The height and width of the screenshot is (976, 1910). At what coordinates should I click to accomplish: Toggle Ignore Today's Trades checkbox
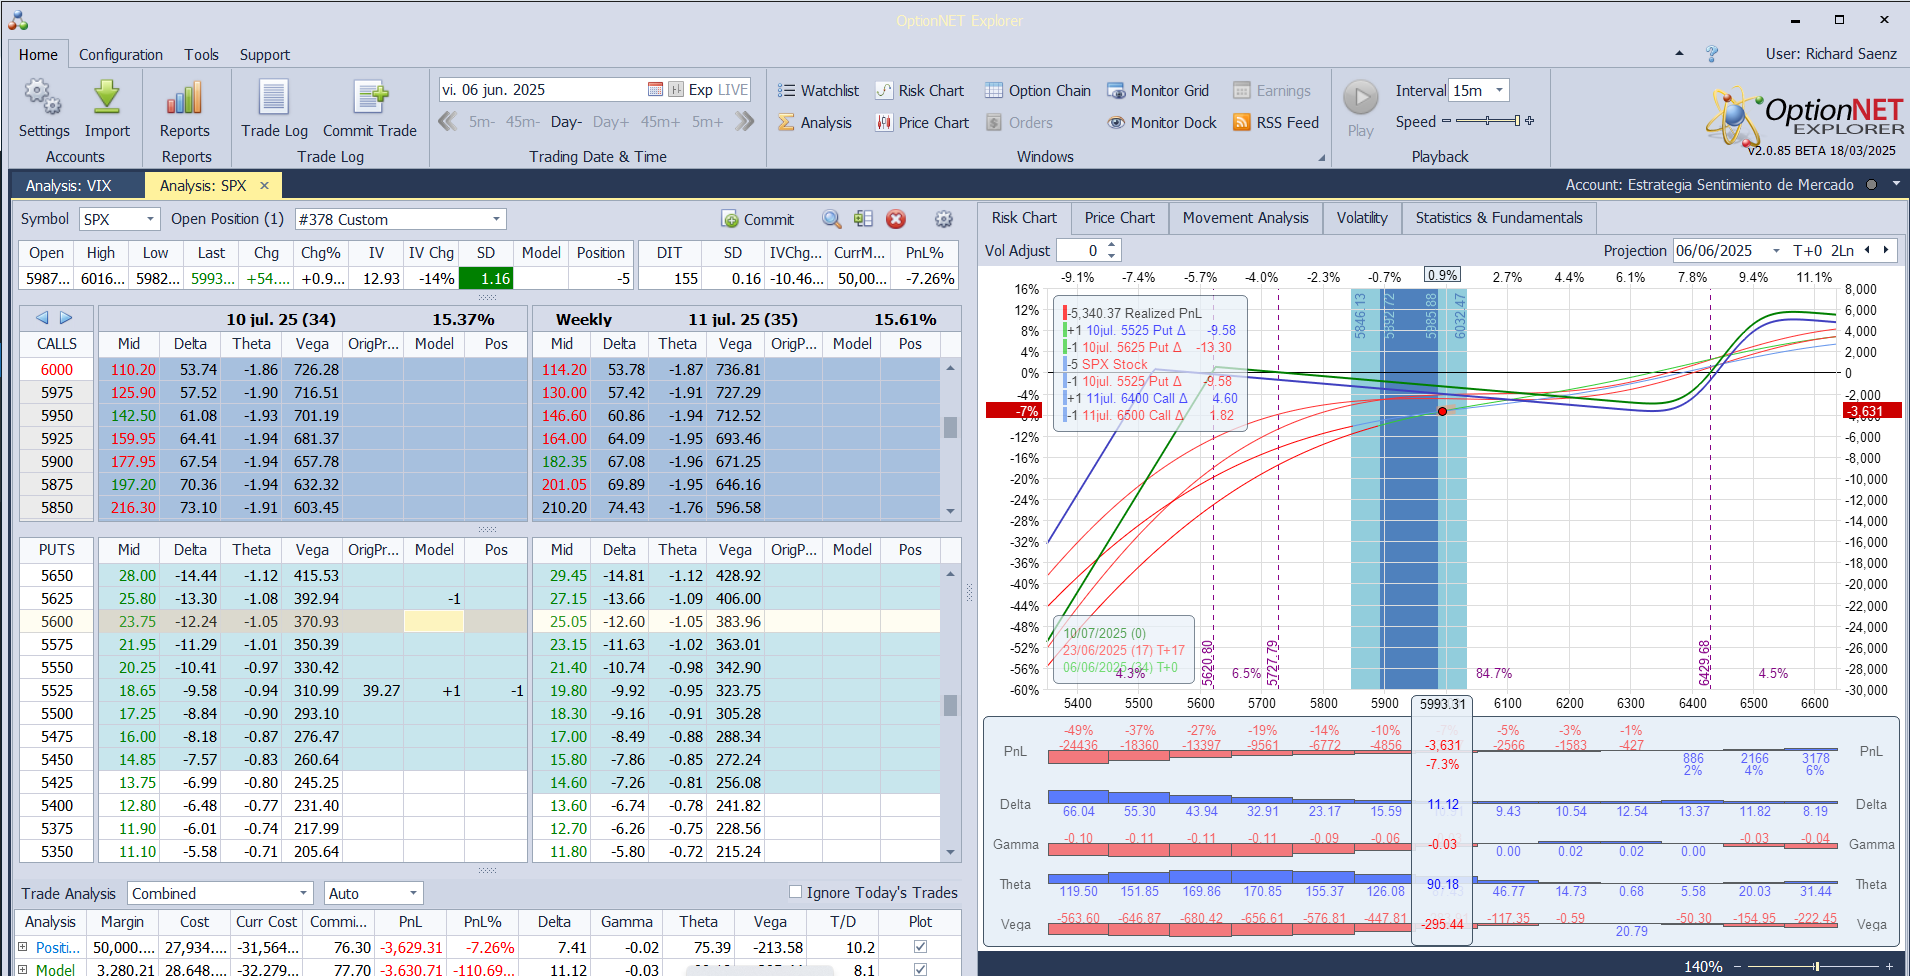pyautogui.click(x=795, y=892)
